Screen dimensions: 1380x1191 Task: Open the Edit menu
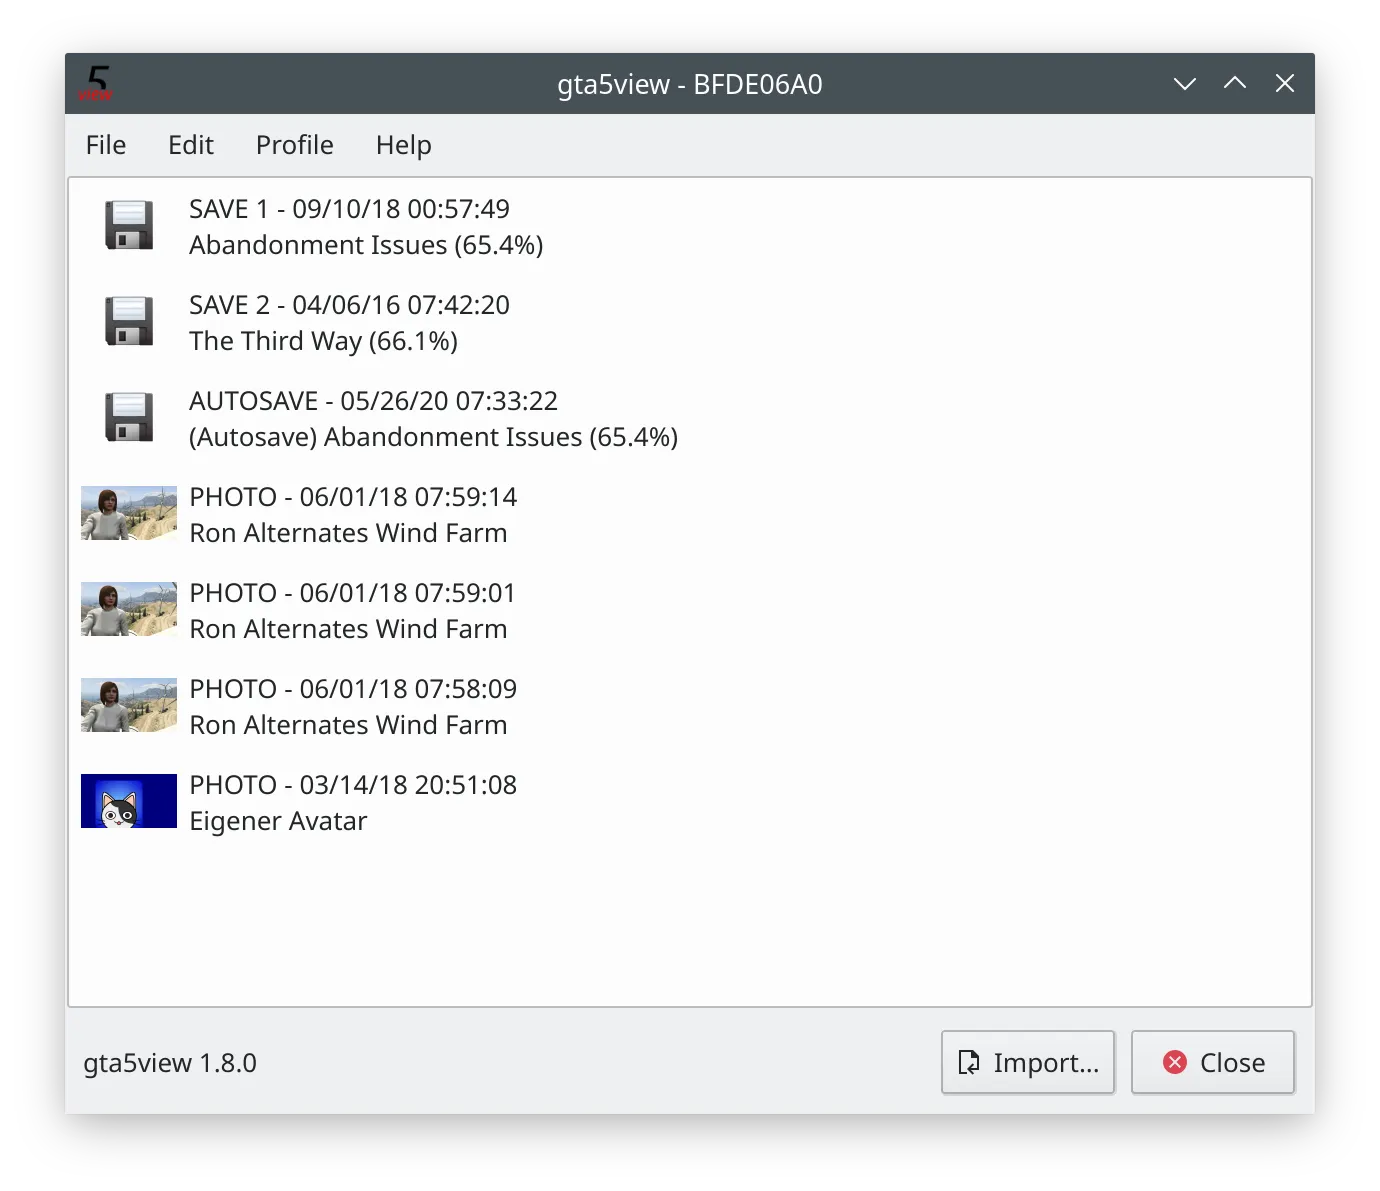191,145
